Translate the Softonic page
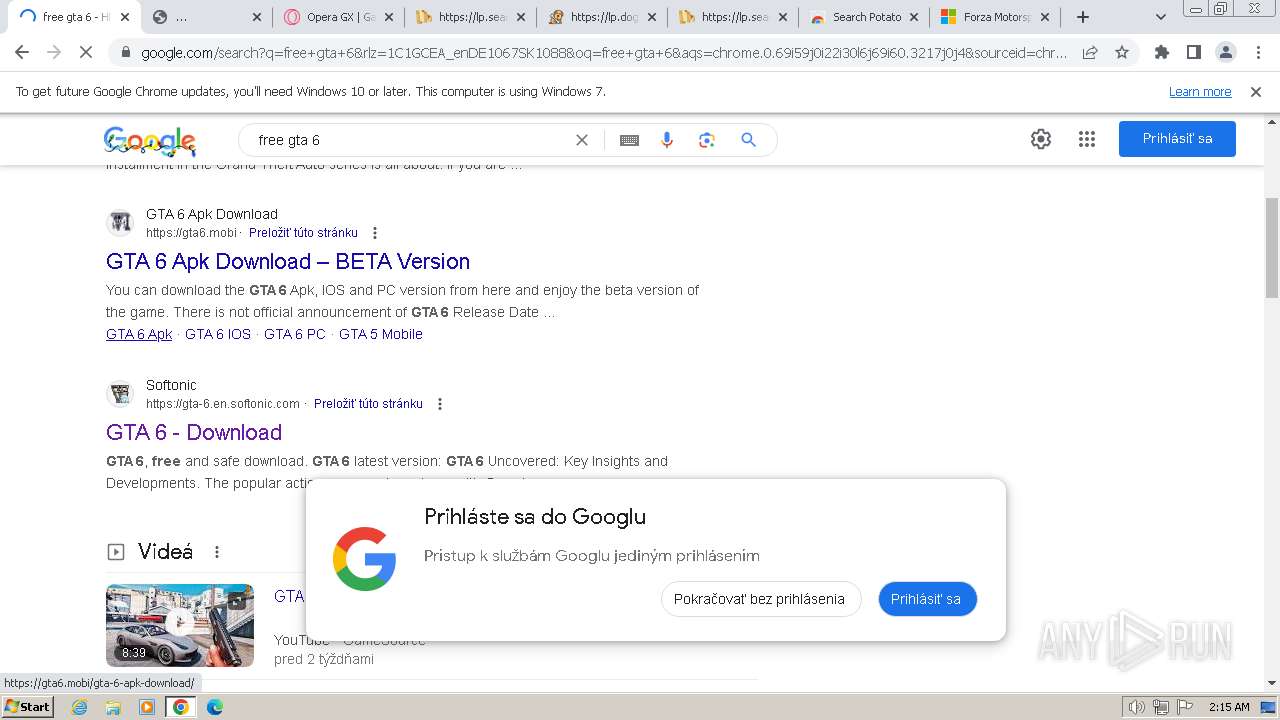 368,404
